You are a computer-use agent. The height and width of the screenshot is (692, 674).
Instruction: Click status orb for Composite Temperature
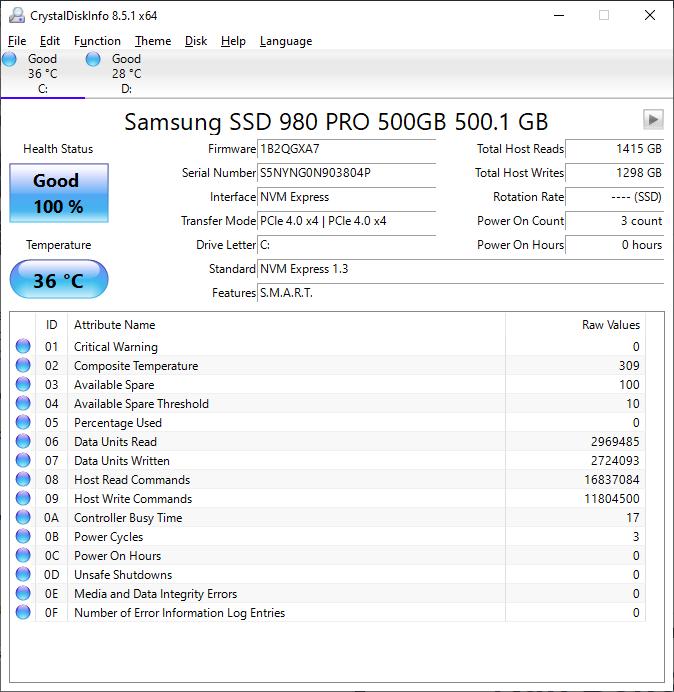23,365
